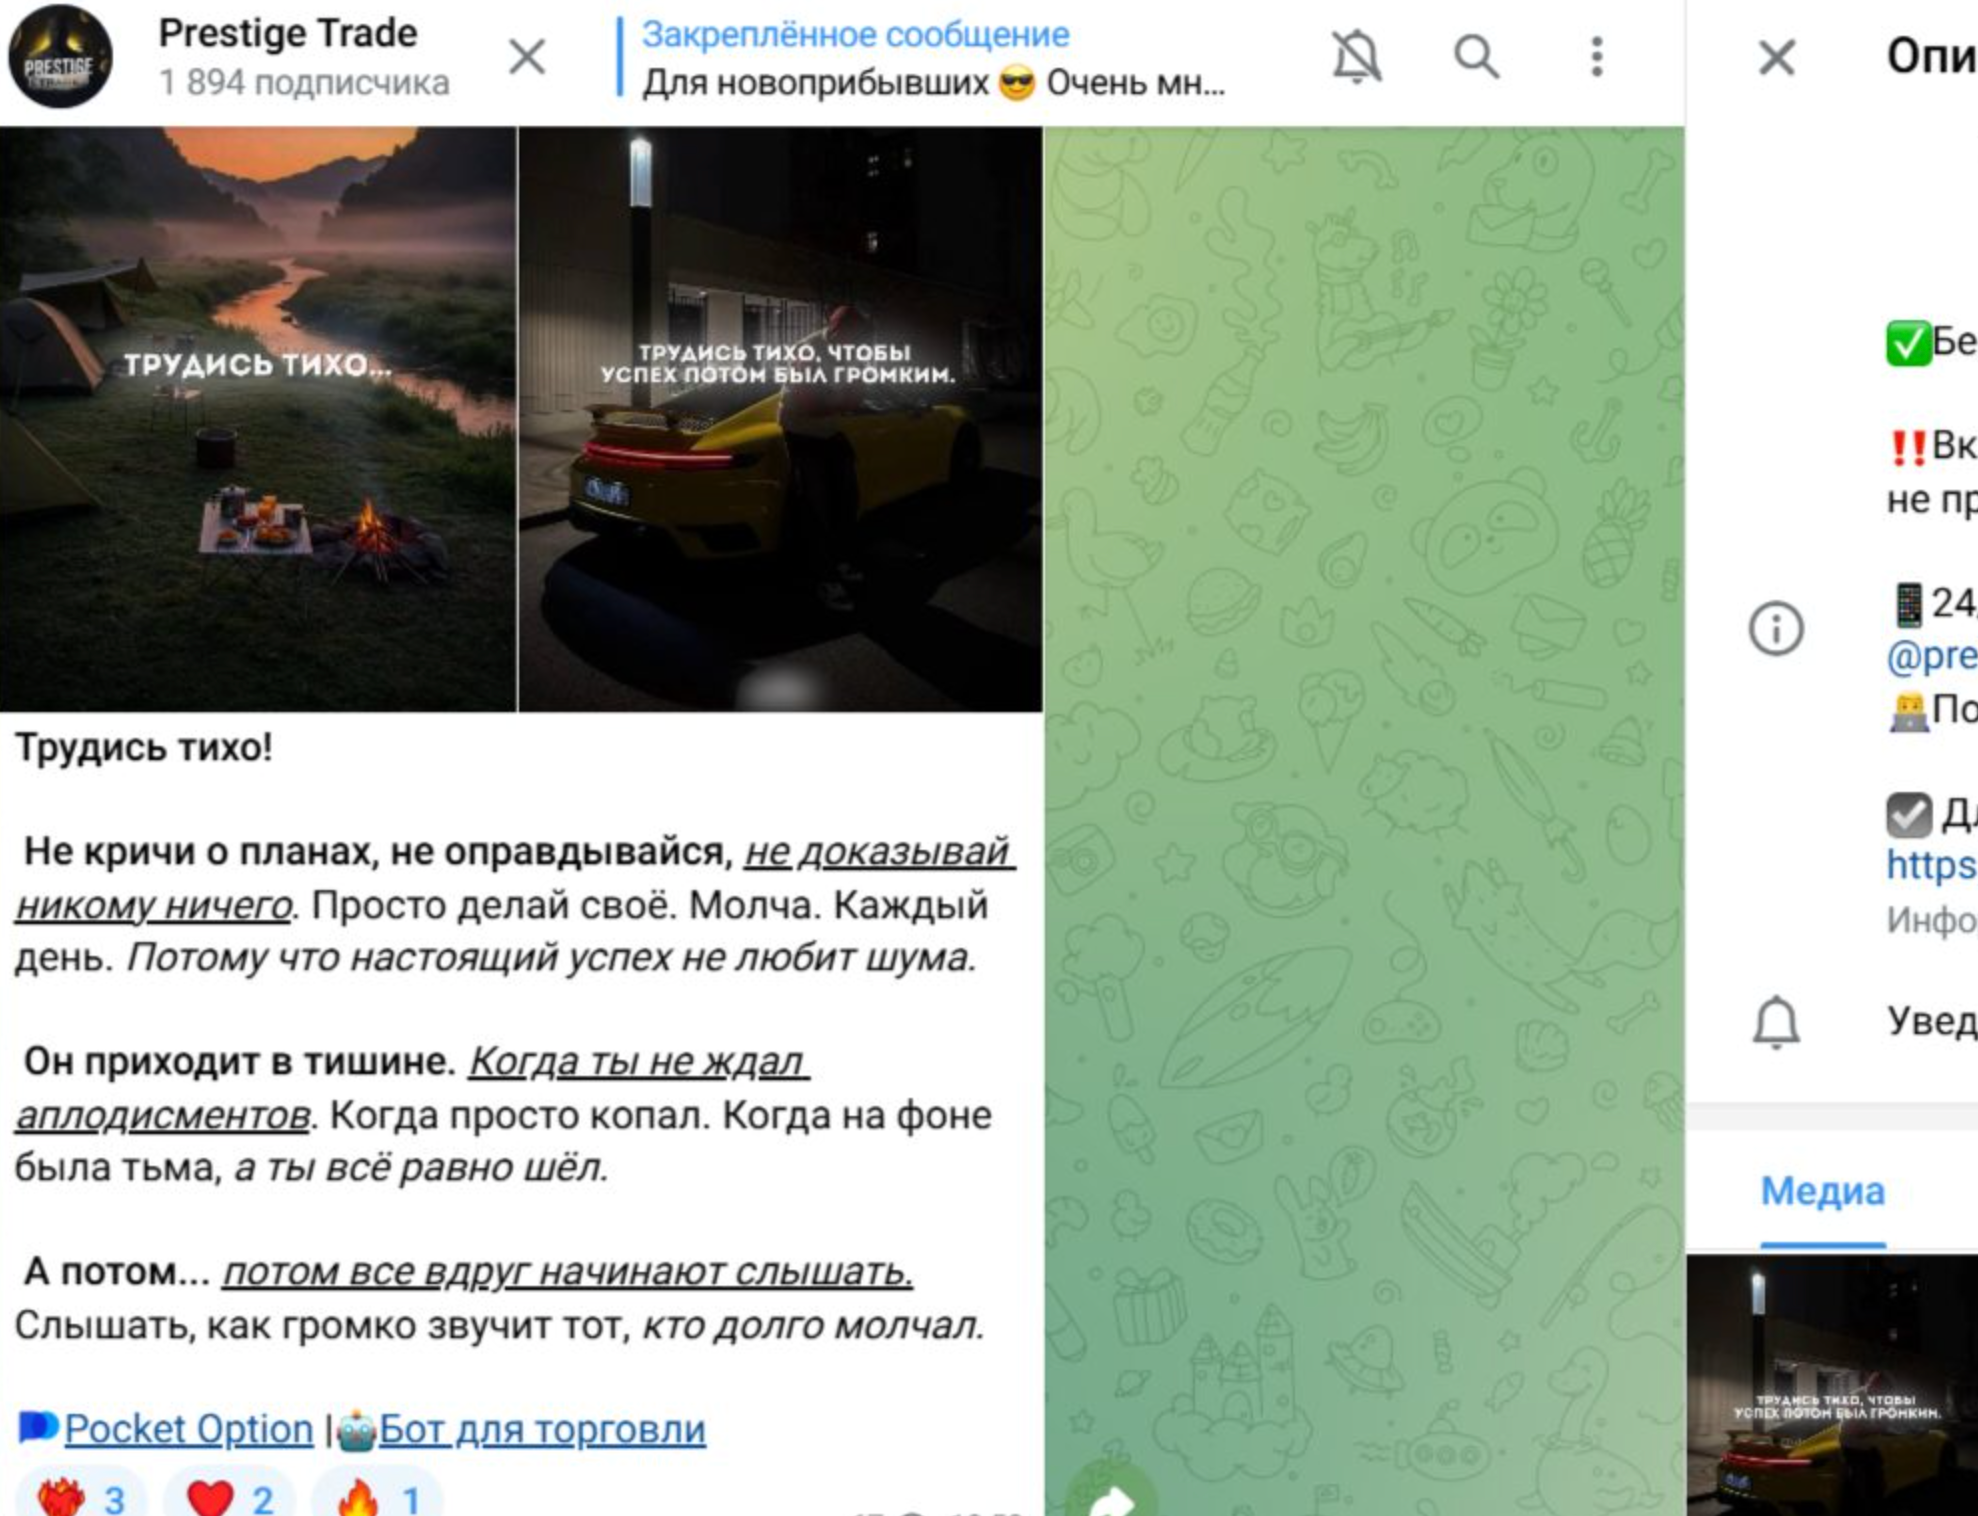This screenshot has height=1516, width=1978.
Task: Open the campsite sunset photo
Action: pos(258,419)
